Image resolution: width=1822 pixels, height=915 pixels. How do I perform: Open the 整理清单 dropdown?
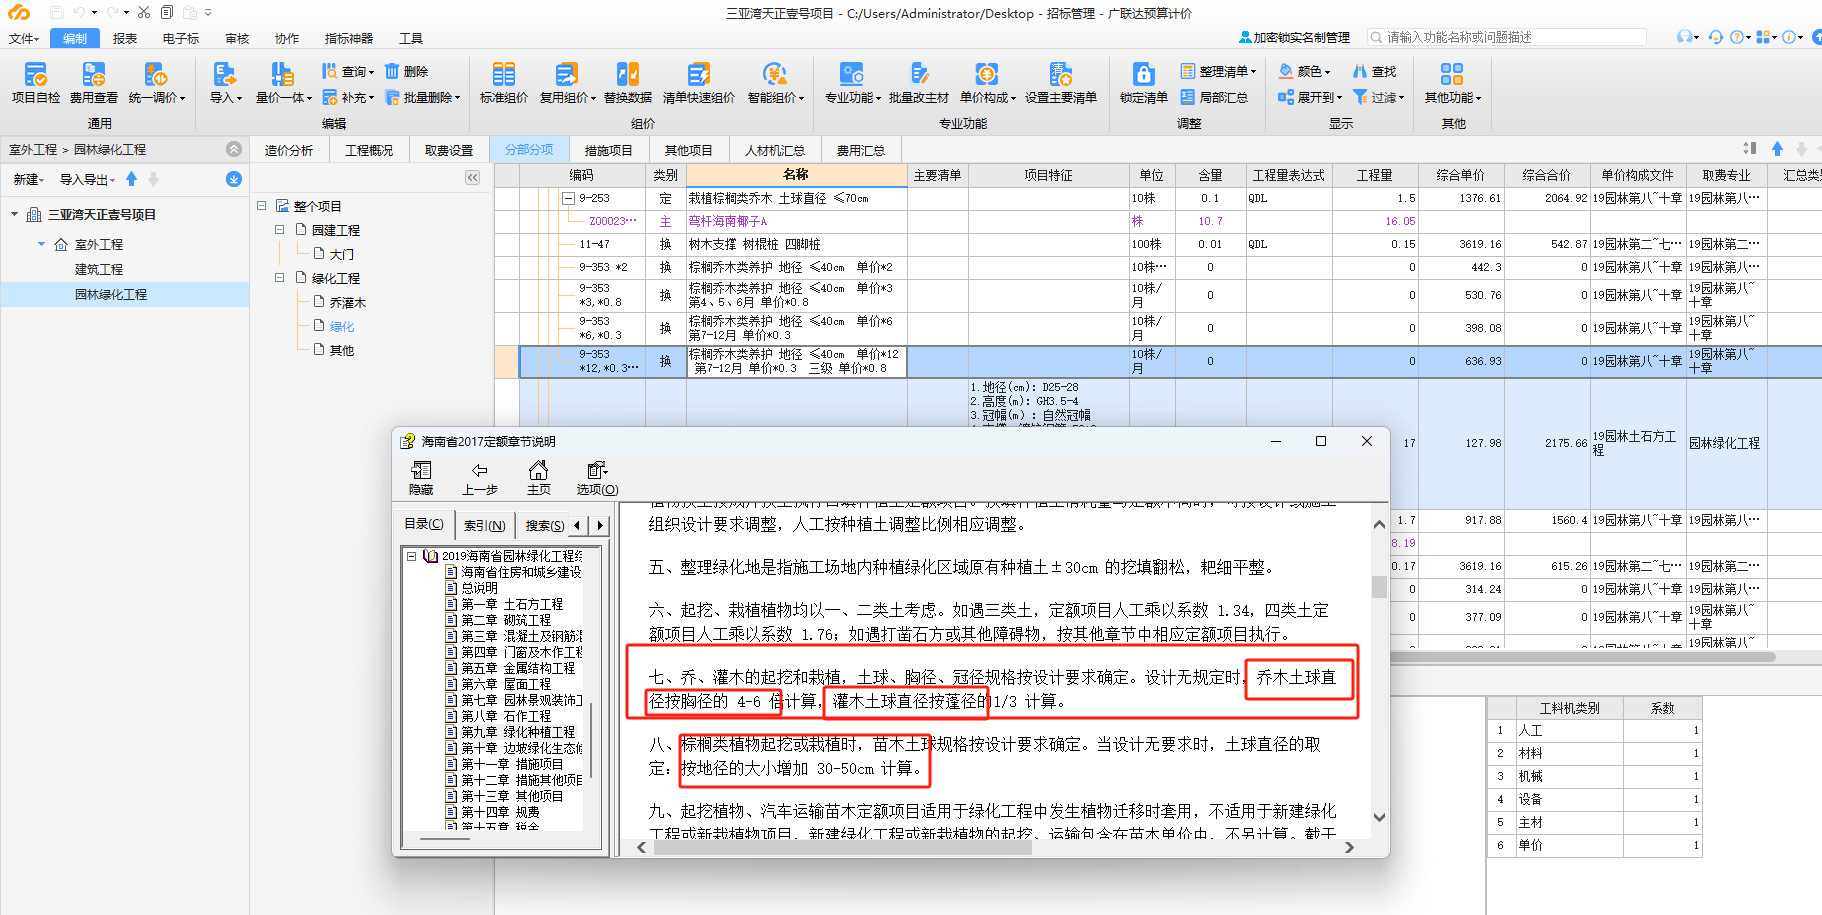click(x=1218, y=71)
